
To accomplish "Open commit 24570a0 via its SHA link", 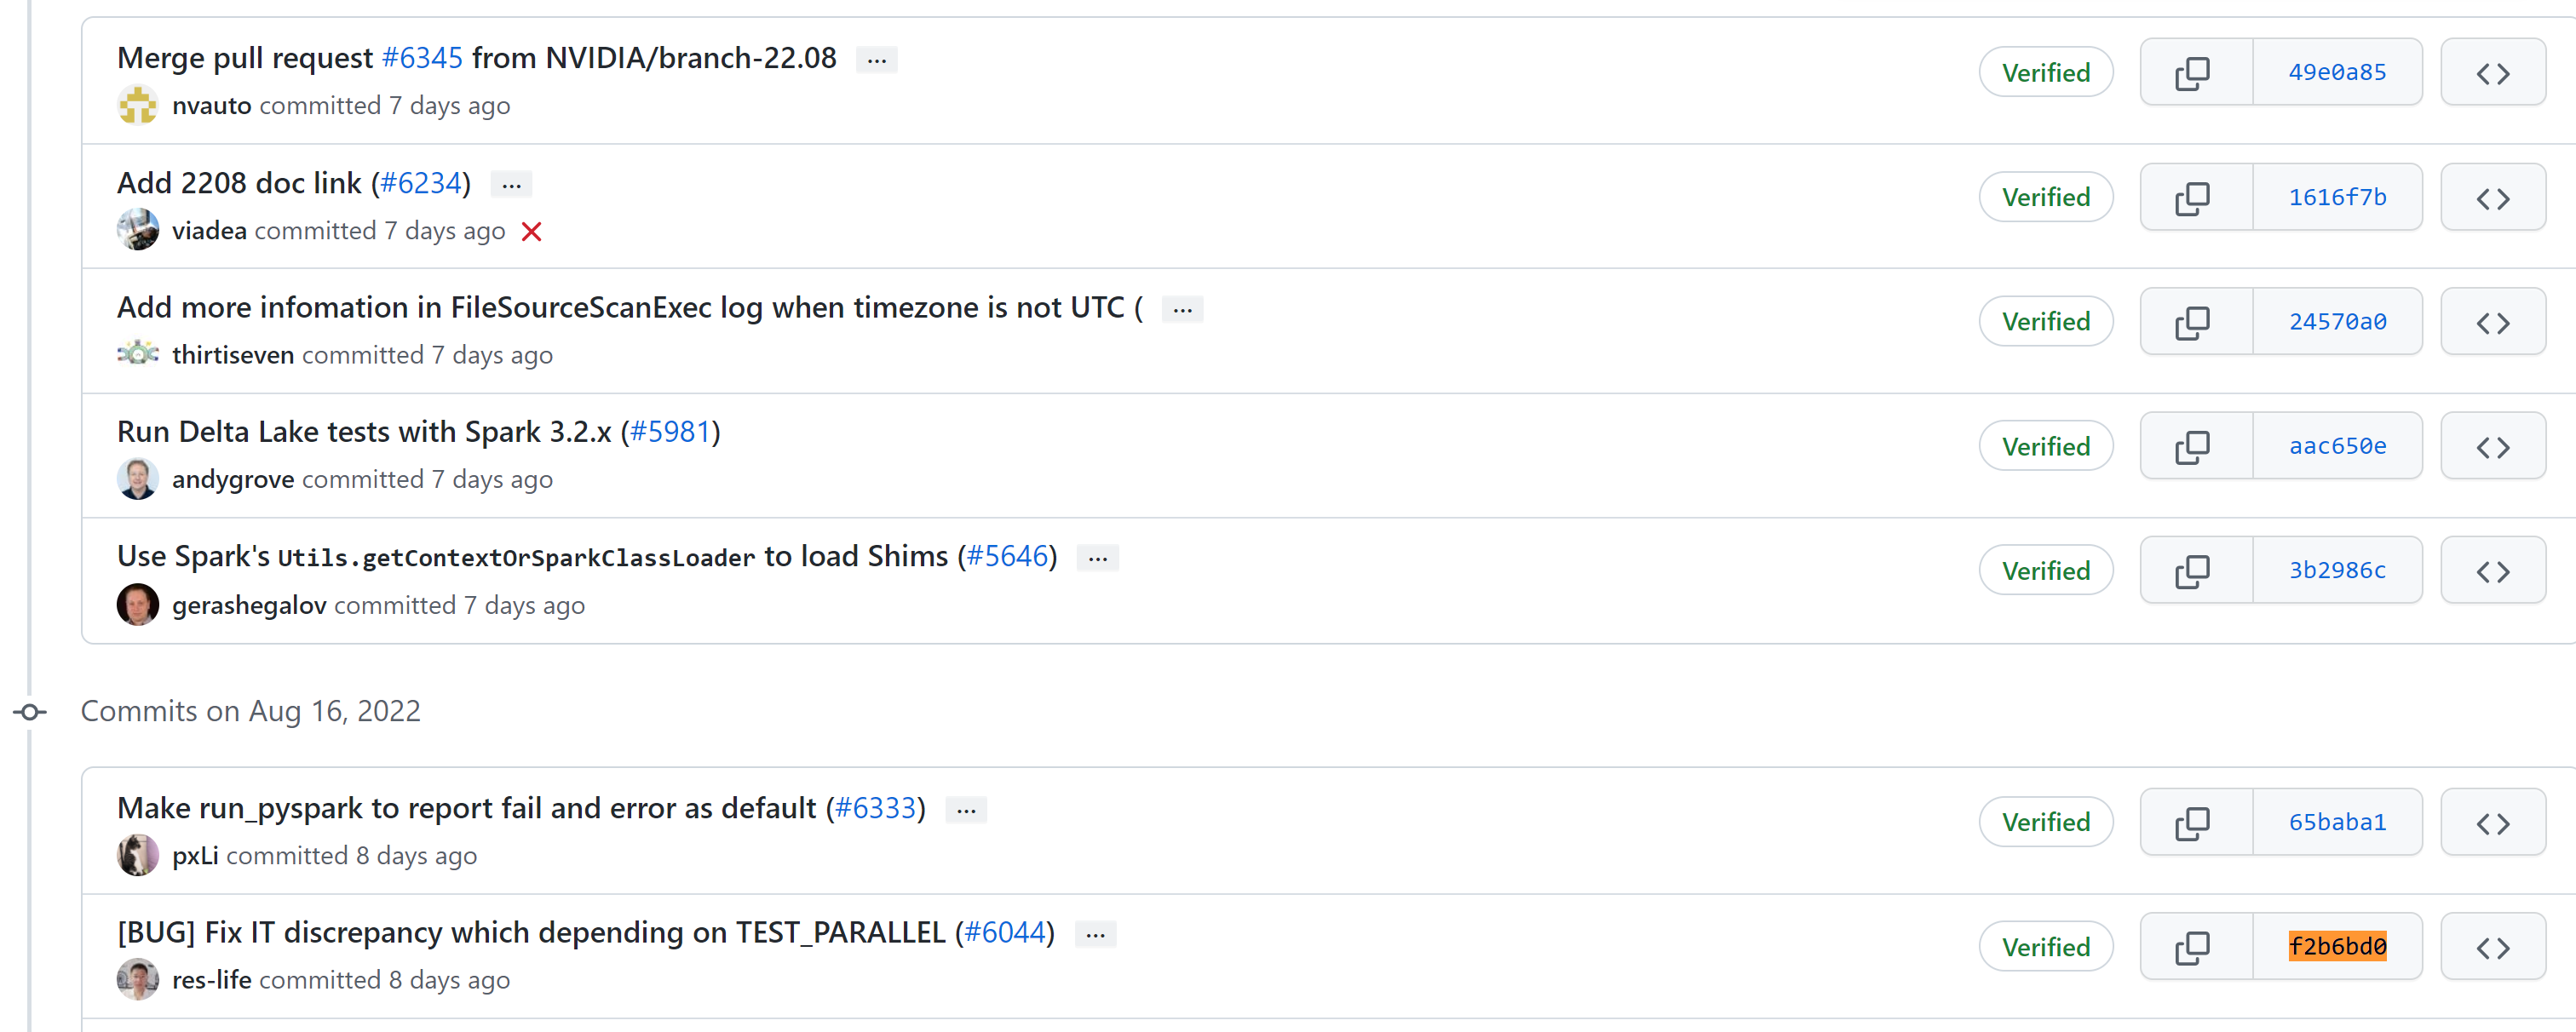I will coord(2337,321).
